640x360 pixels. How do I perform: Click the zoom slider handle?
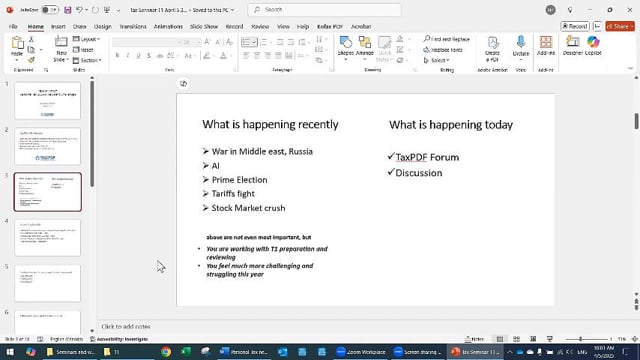point(580,339)
